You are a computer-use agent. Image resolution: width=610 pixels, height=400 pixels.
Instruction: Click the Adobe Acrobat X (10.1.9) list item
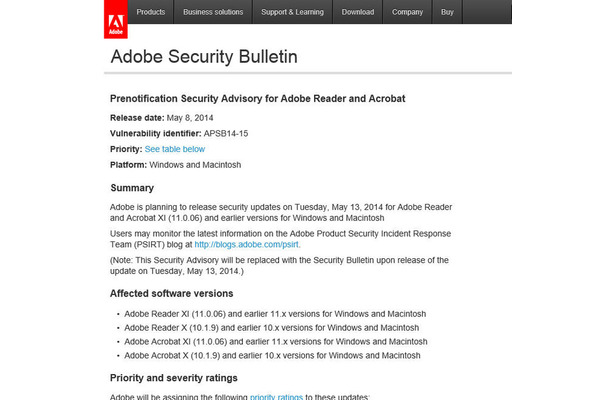click(x=272, y=355)
